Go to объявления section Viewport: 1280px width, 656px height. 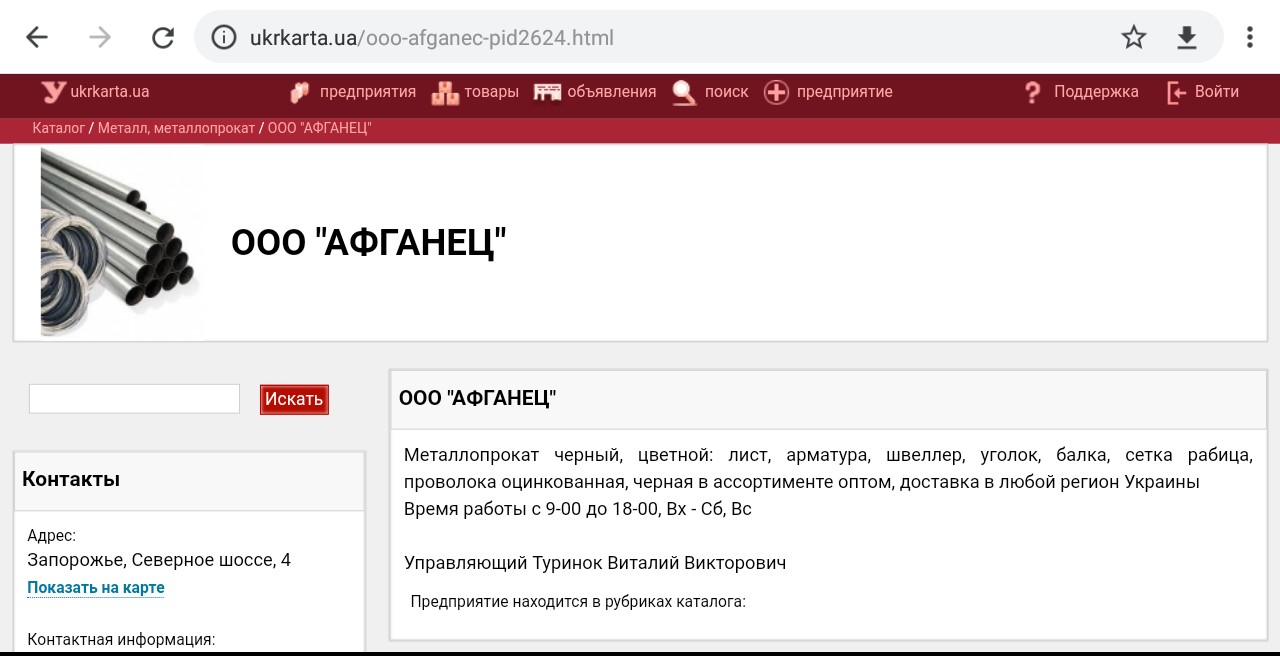click(611, 92)
